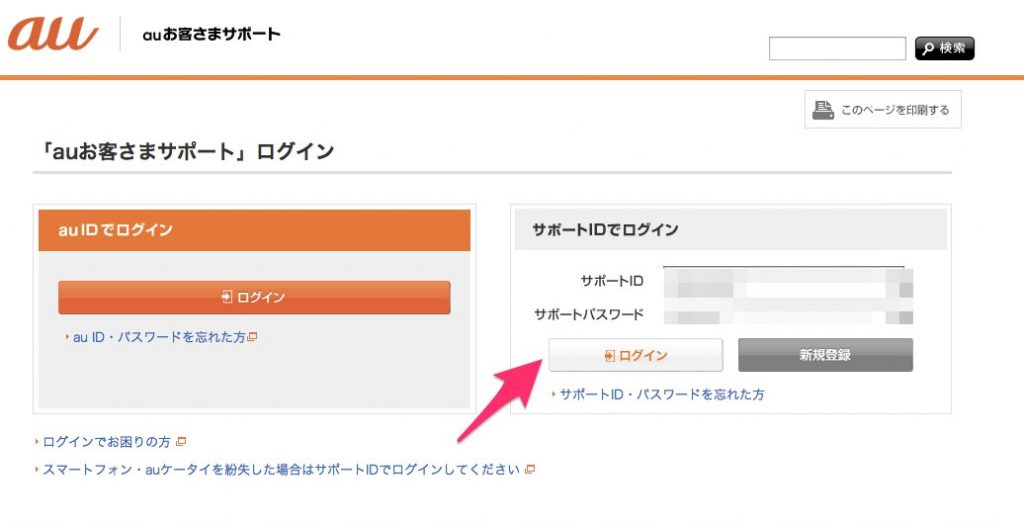Click the login icon in the white ログイン button

point(609,355)
